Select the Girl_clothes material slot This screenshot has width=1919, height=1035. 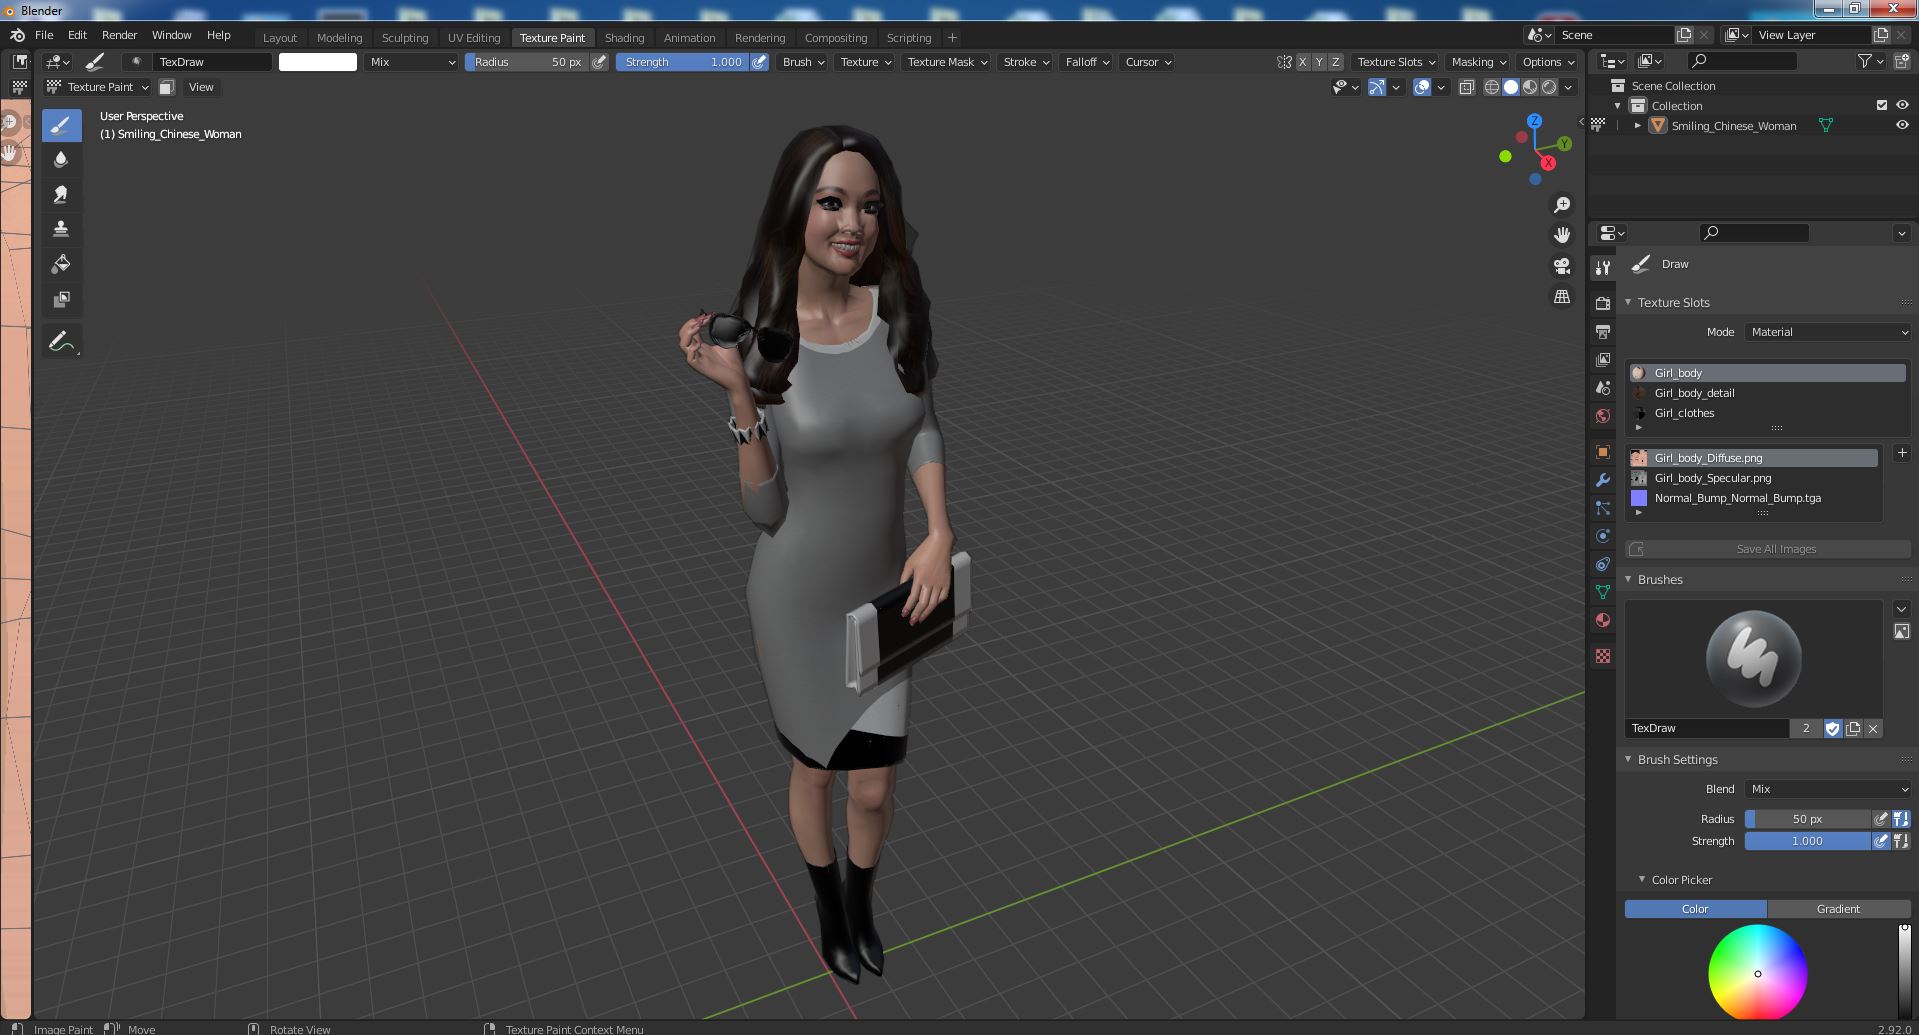pos(1767,413)
